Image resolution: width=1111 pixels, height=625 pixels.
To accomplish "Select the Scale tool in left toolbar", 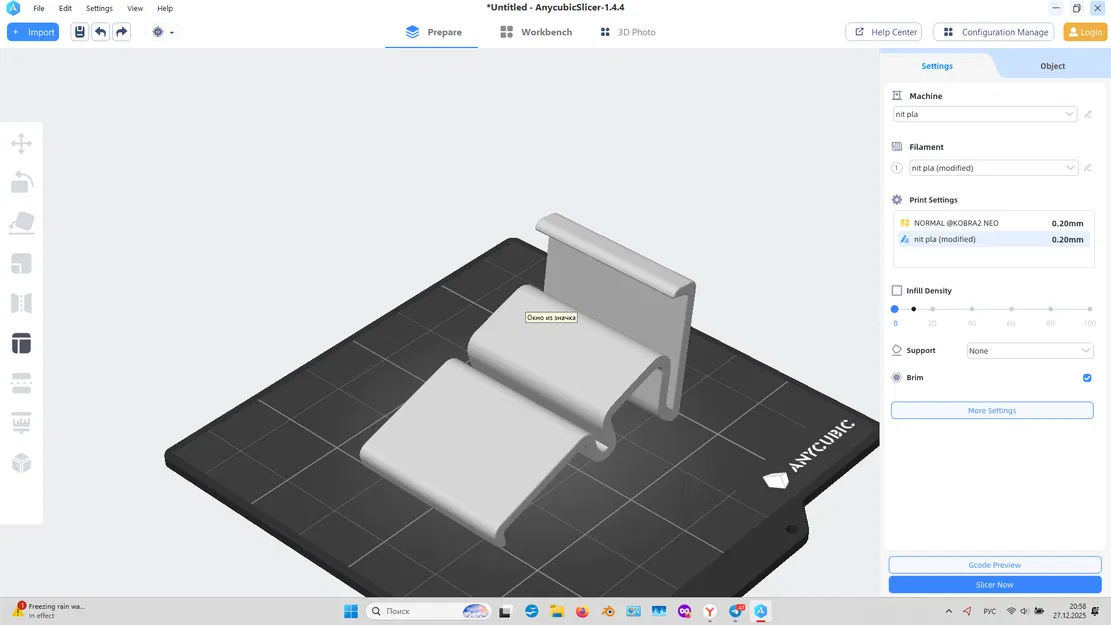I will [21, 264].
